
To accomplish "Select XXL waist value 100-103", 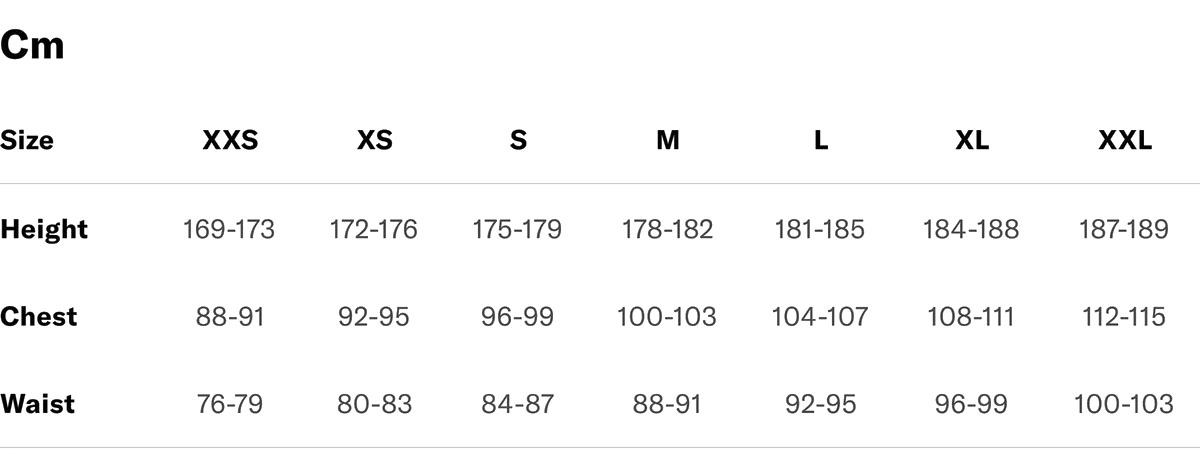I will pyautogui.click(x=1123, y=405).
